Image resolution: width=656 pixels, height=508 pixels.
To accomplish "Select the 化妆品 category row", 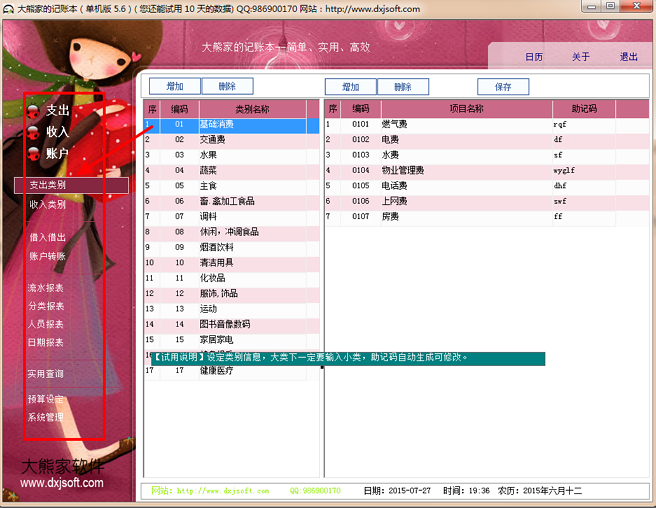I will (x=231, y=278).
